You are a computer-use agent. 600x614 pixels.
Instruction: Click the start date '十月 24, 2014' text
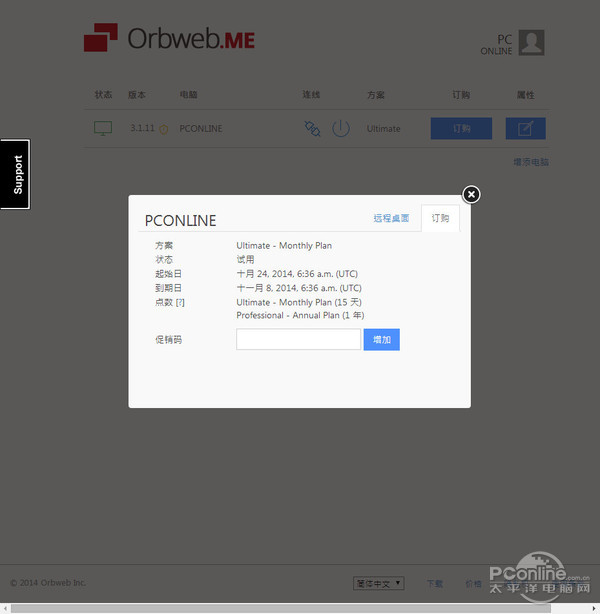point(297,274)
